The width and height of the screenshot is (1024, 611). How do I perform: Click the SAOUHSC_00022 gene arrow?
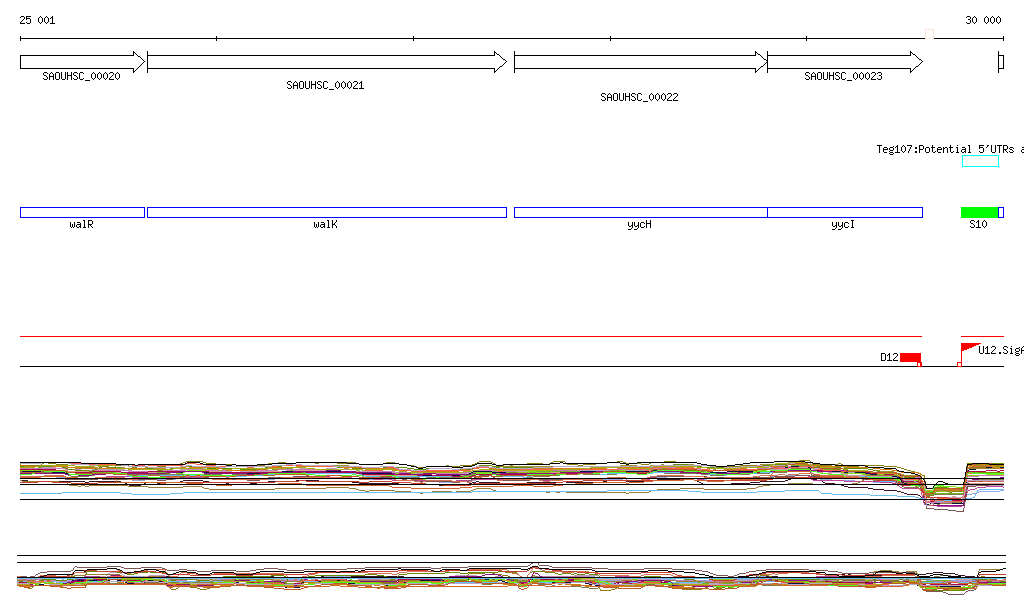point(640,62)
